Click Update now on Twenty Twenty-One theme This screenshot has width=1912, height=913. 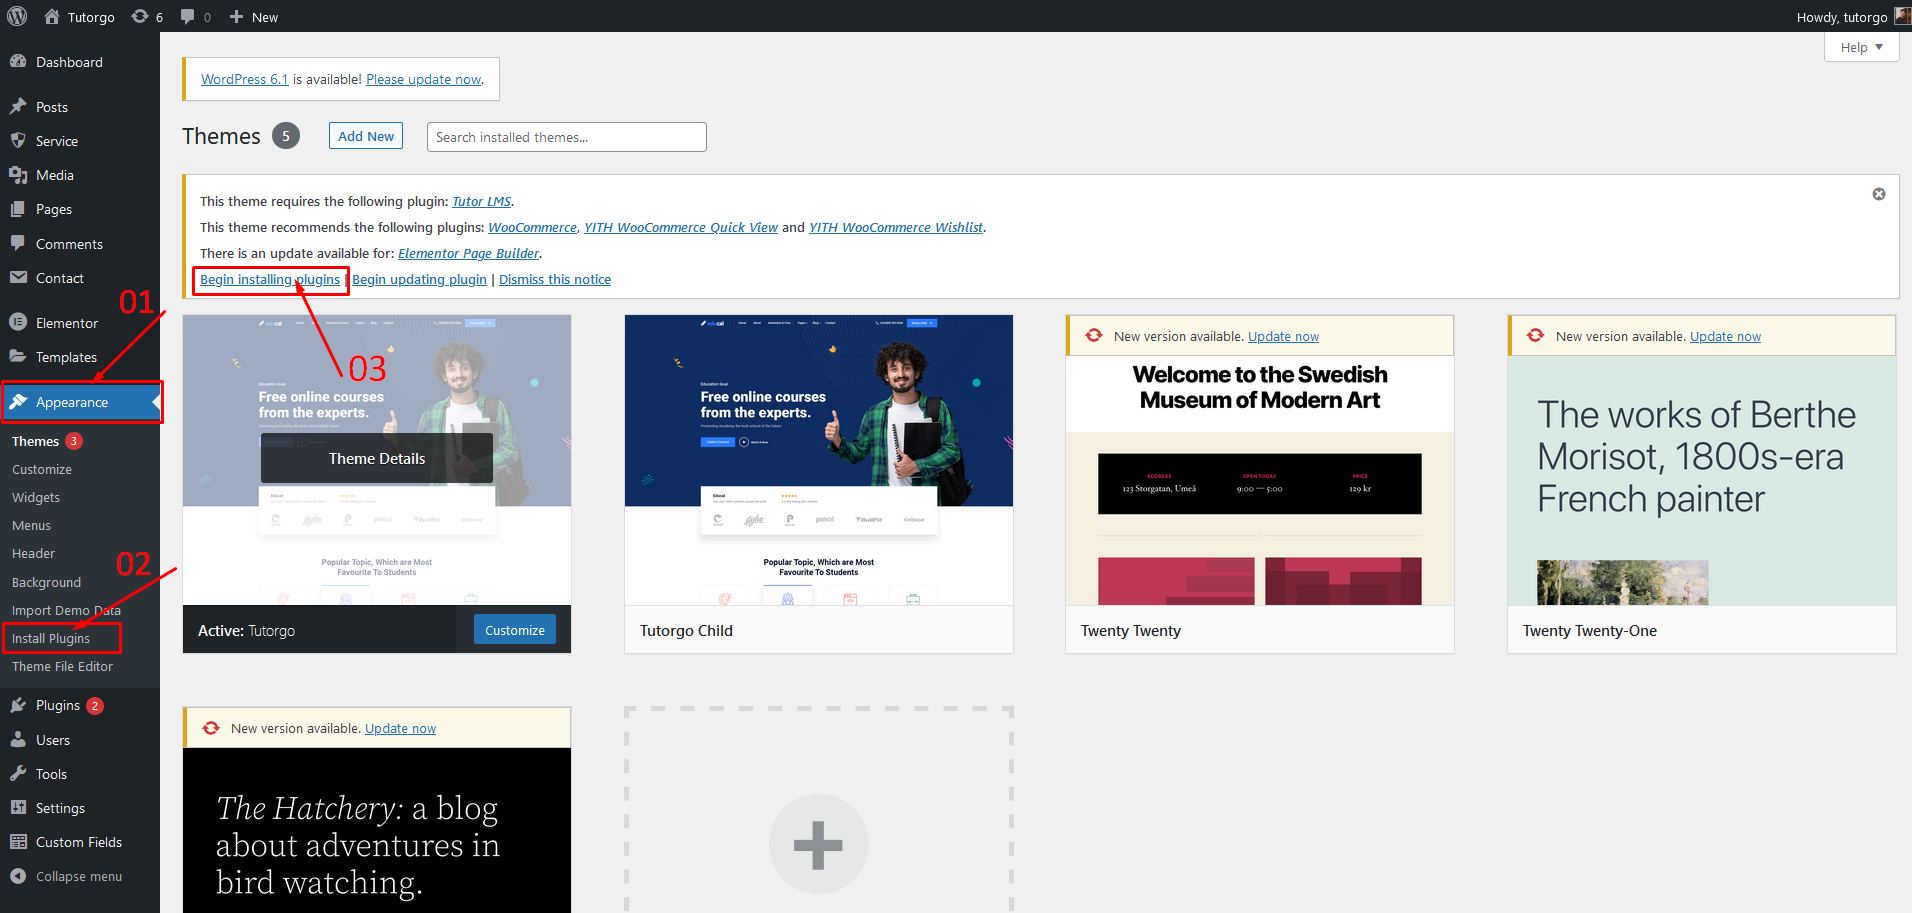pos(1725,336)
